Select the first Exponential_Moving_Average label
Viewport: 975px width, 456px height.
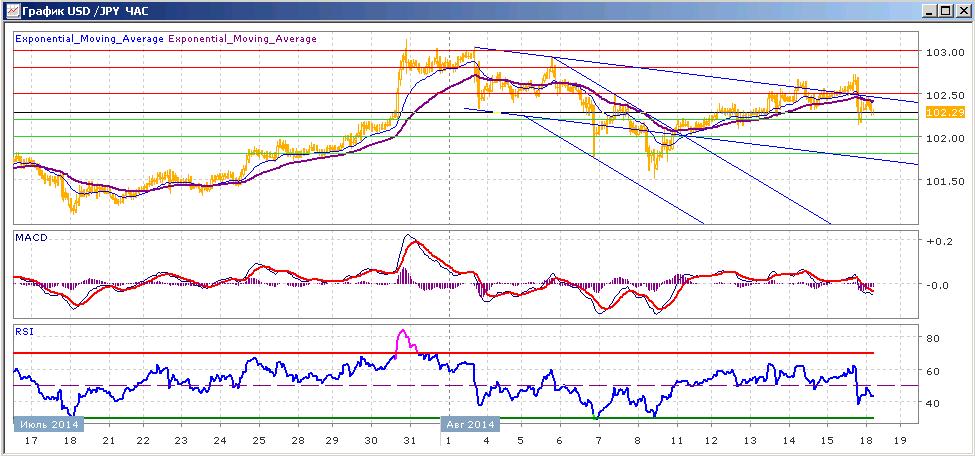[90, 38]
